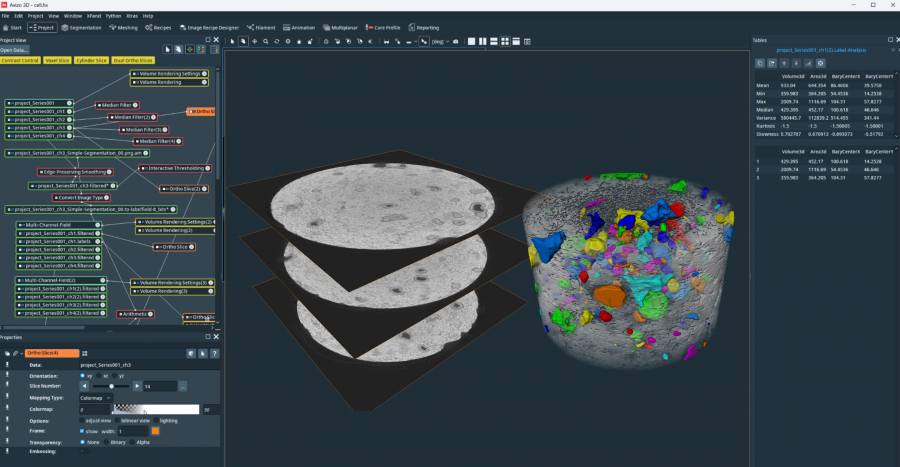The width and height of the screenshot is (900, 467).
Task: Click the pin icon beside Slice Number
Action: 7,386
